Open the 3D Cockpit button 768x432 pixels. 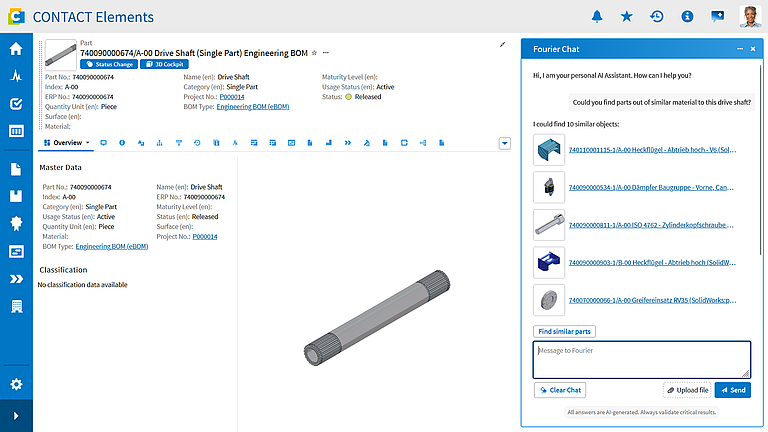165,64
